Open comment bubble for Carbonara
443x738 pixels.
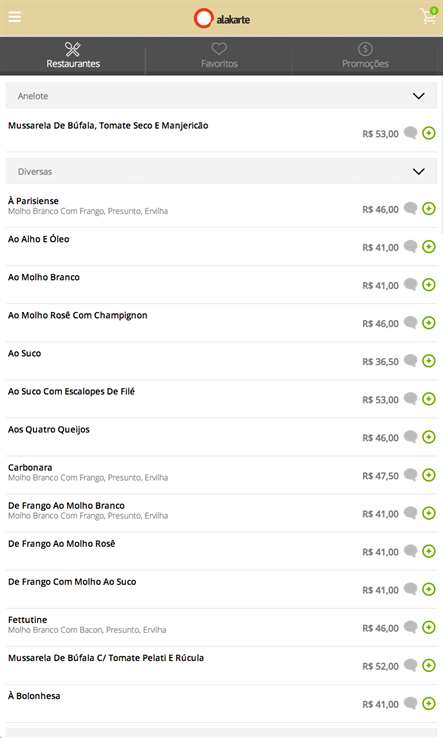tap(411, 474)
